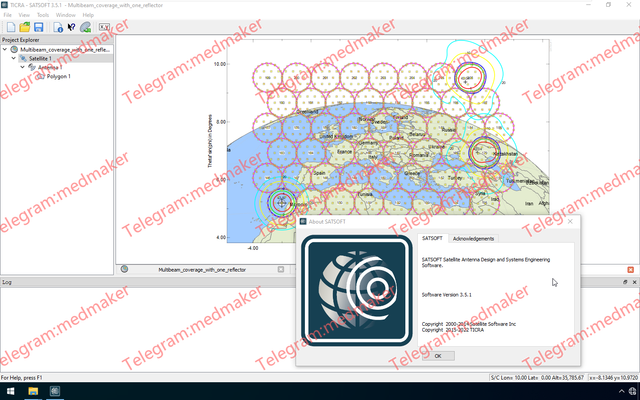Click the 'Software Version 3.5.1' text
640x400 pixels.
point(446,294)
